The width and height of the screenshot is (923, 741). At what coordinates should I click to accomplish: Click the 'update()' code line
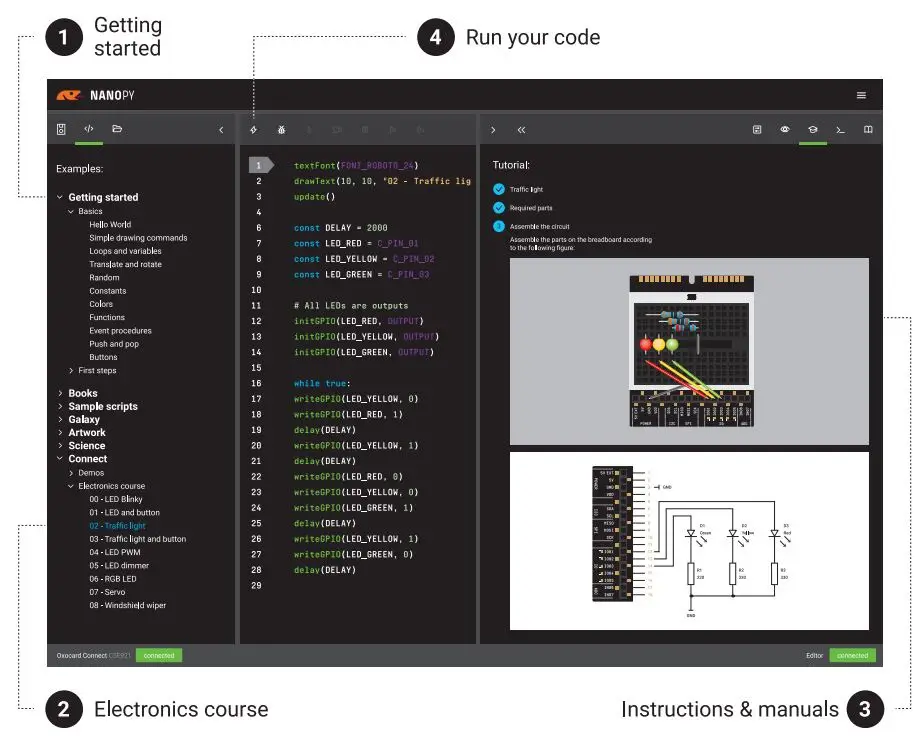pyautogui.click(x=314, y=197)
